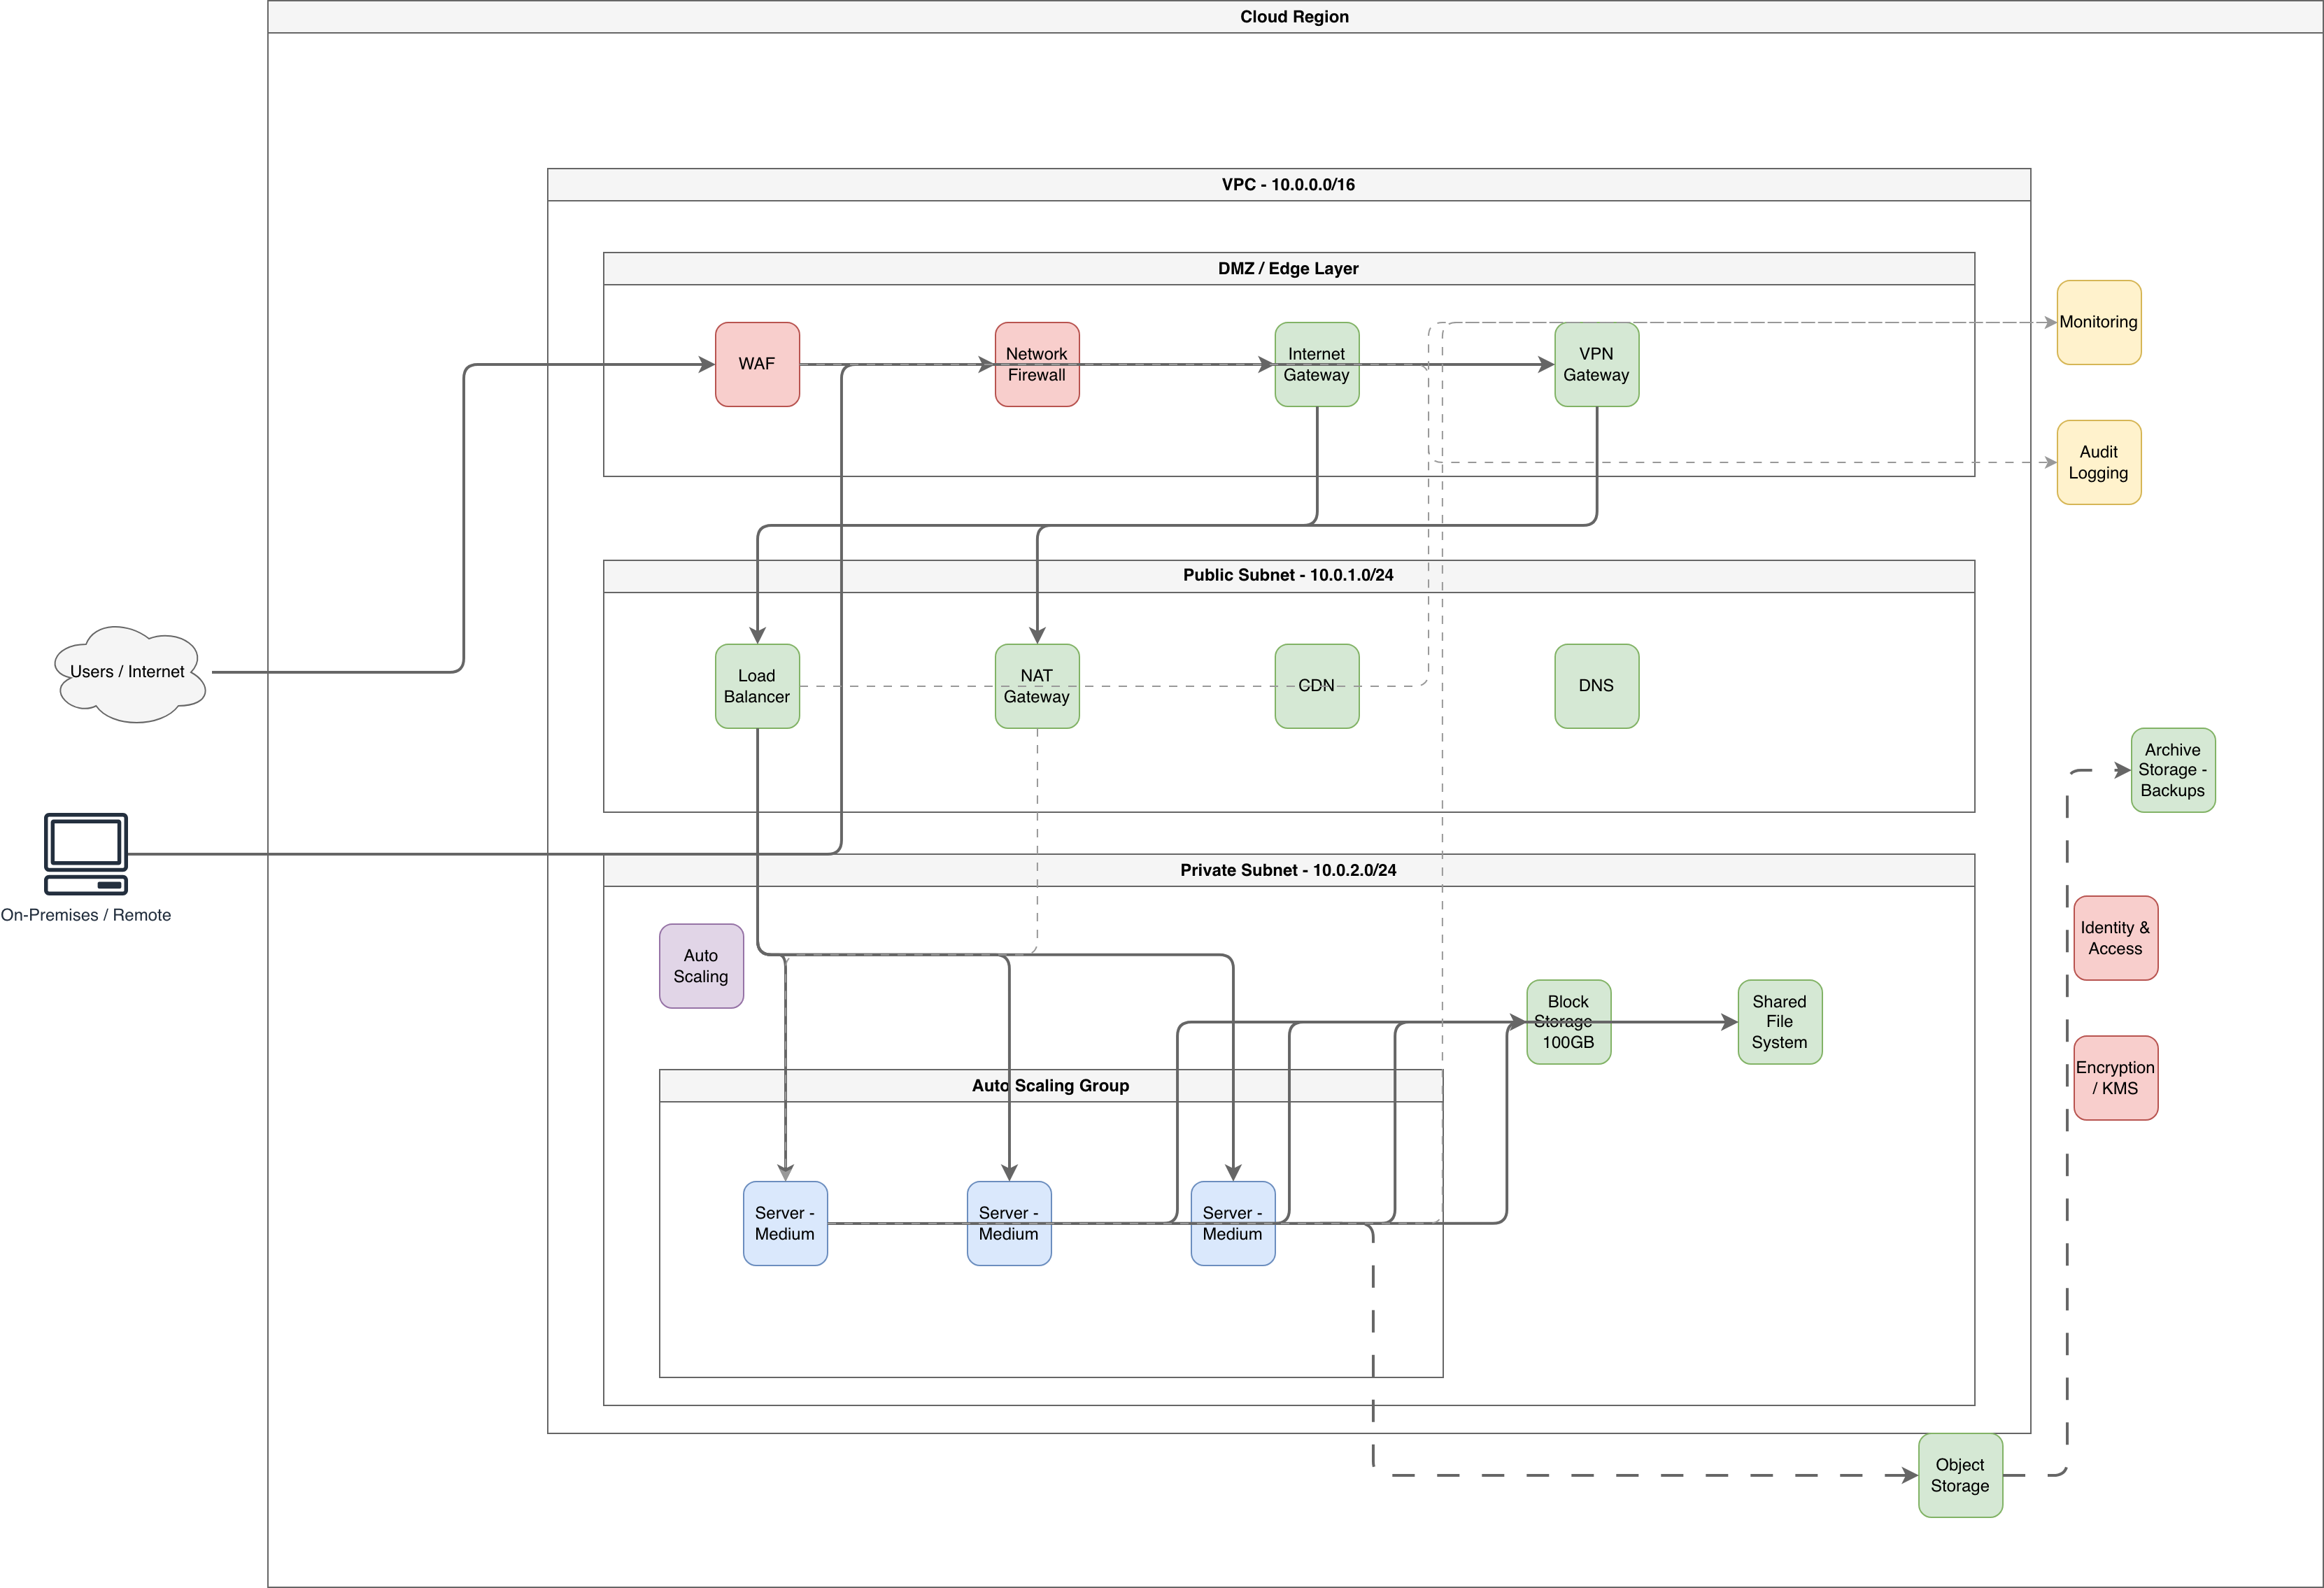Click the On-Premises / Remote label
This screenshot has width=2324, height=1588.
tap(86, 915)
